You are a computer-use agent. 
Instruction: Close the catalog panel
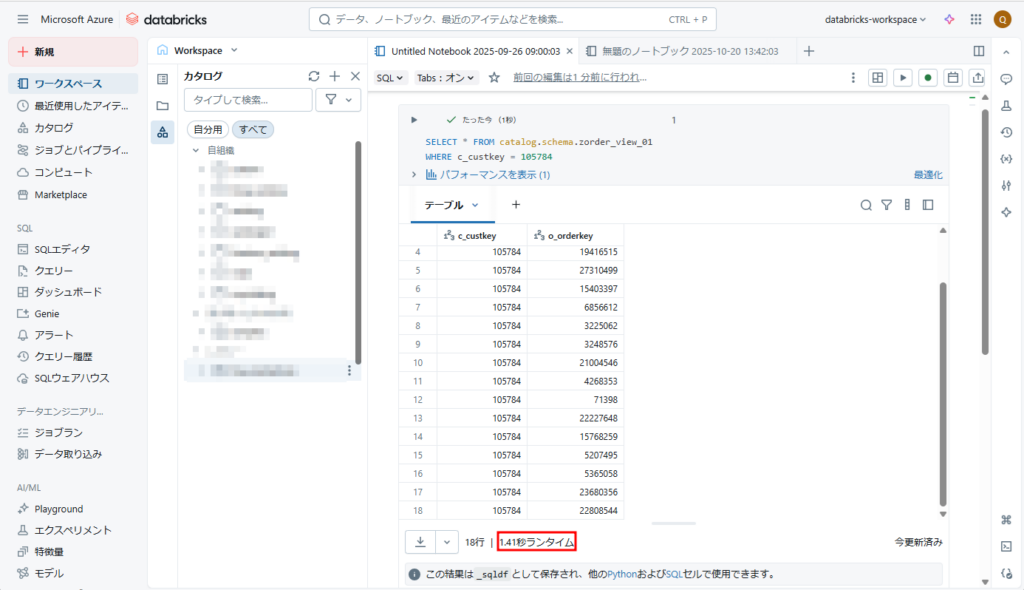(355, 76)
